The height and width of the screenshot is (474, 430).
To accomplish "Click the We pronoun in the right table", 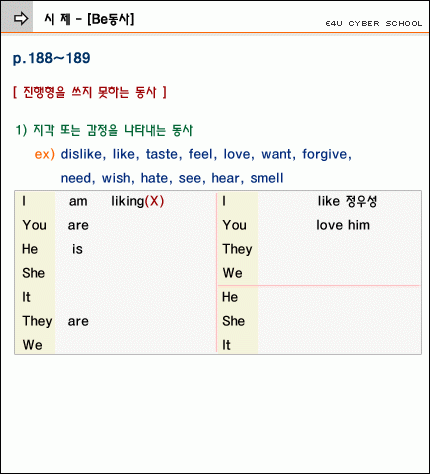I will [232, 273].
